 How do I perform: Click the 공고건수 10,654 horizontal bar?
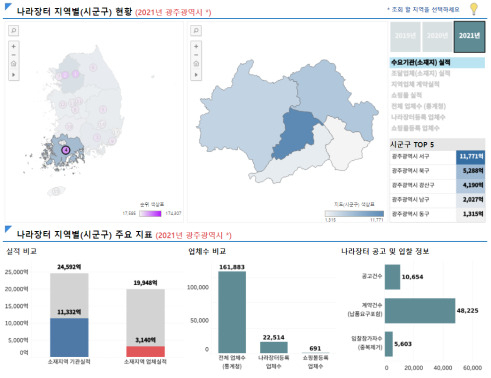click(392, 277)
